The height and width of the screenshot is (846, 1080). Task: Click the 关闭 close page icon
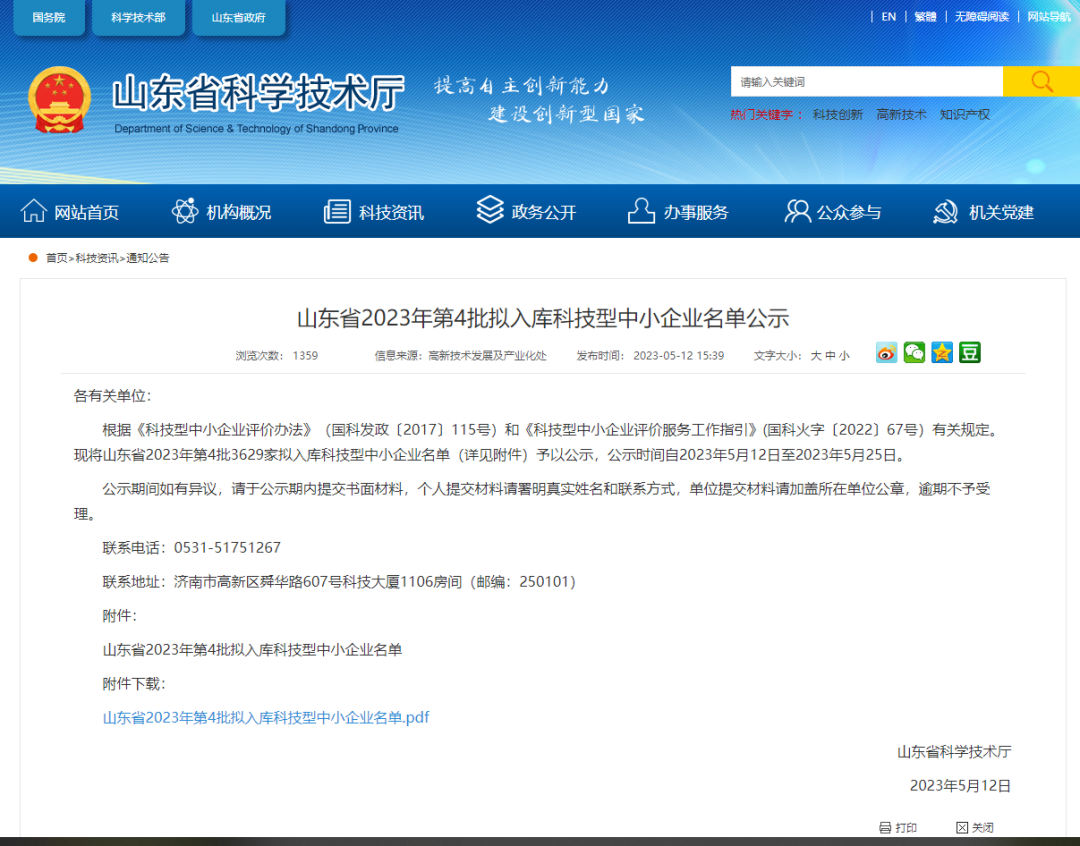(963, 828)
